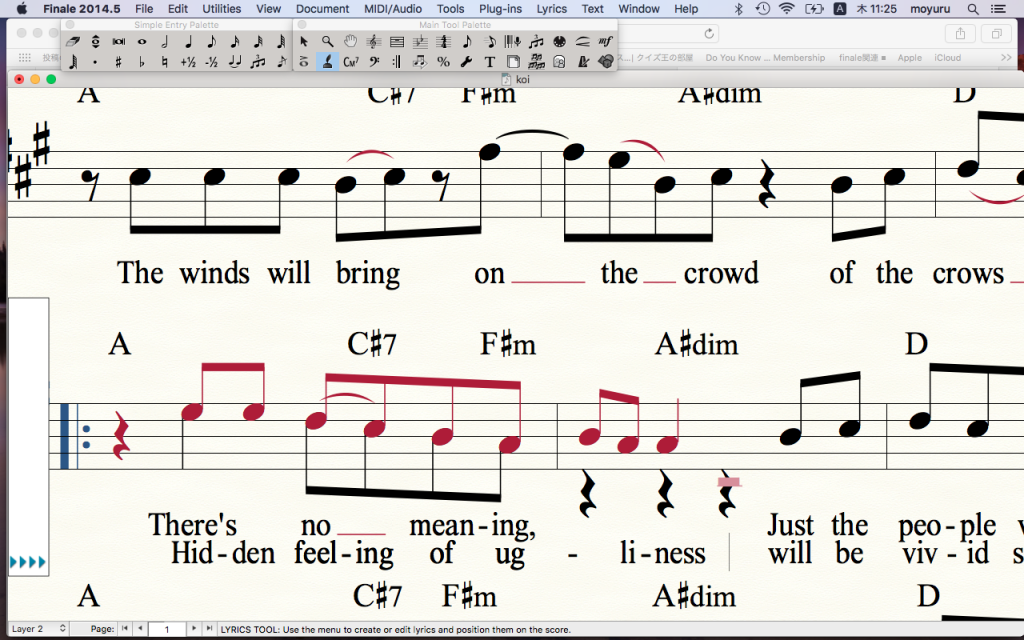This screenshot has height=640, width=1024.
Task: Select the Eraser tool in Simple Entry Palette
Action: pyautogui.click(x=72, y=42)
